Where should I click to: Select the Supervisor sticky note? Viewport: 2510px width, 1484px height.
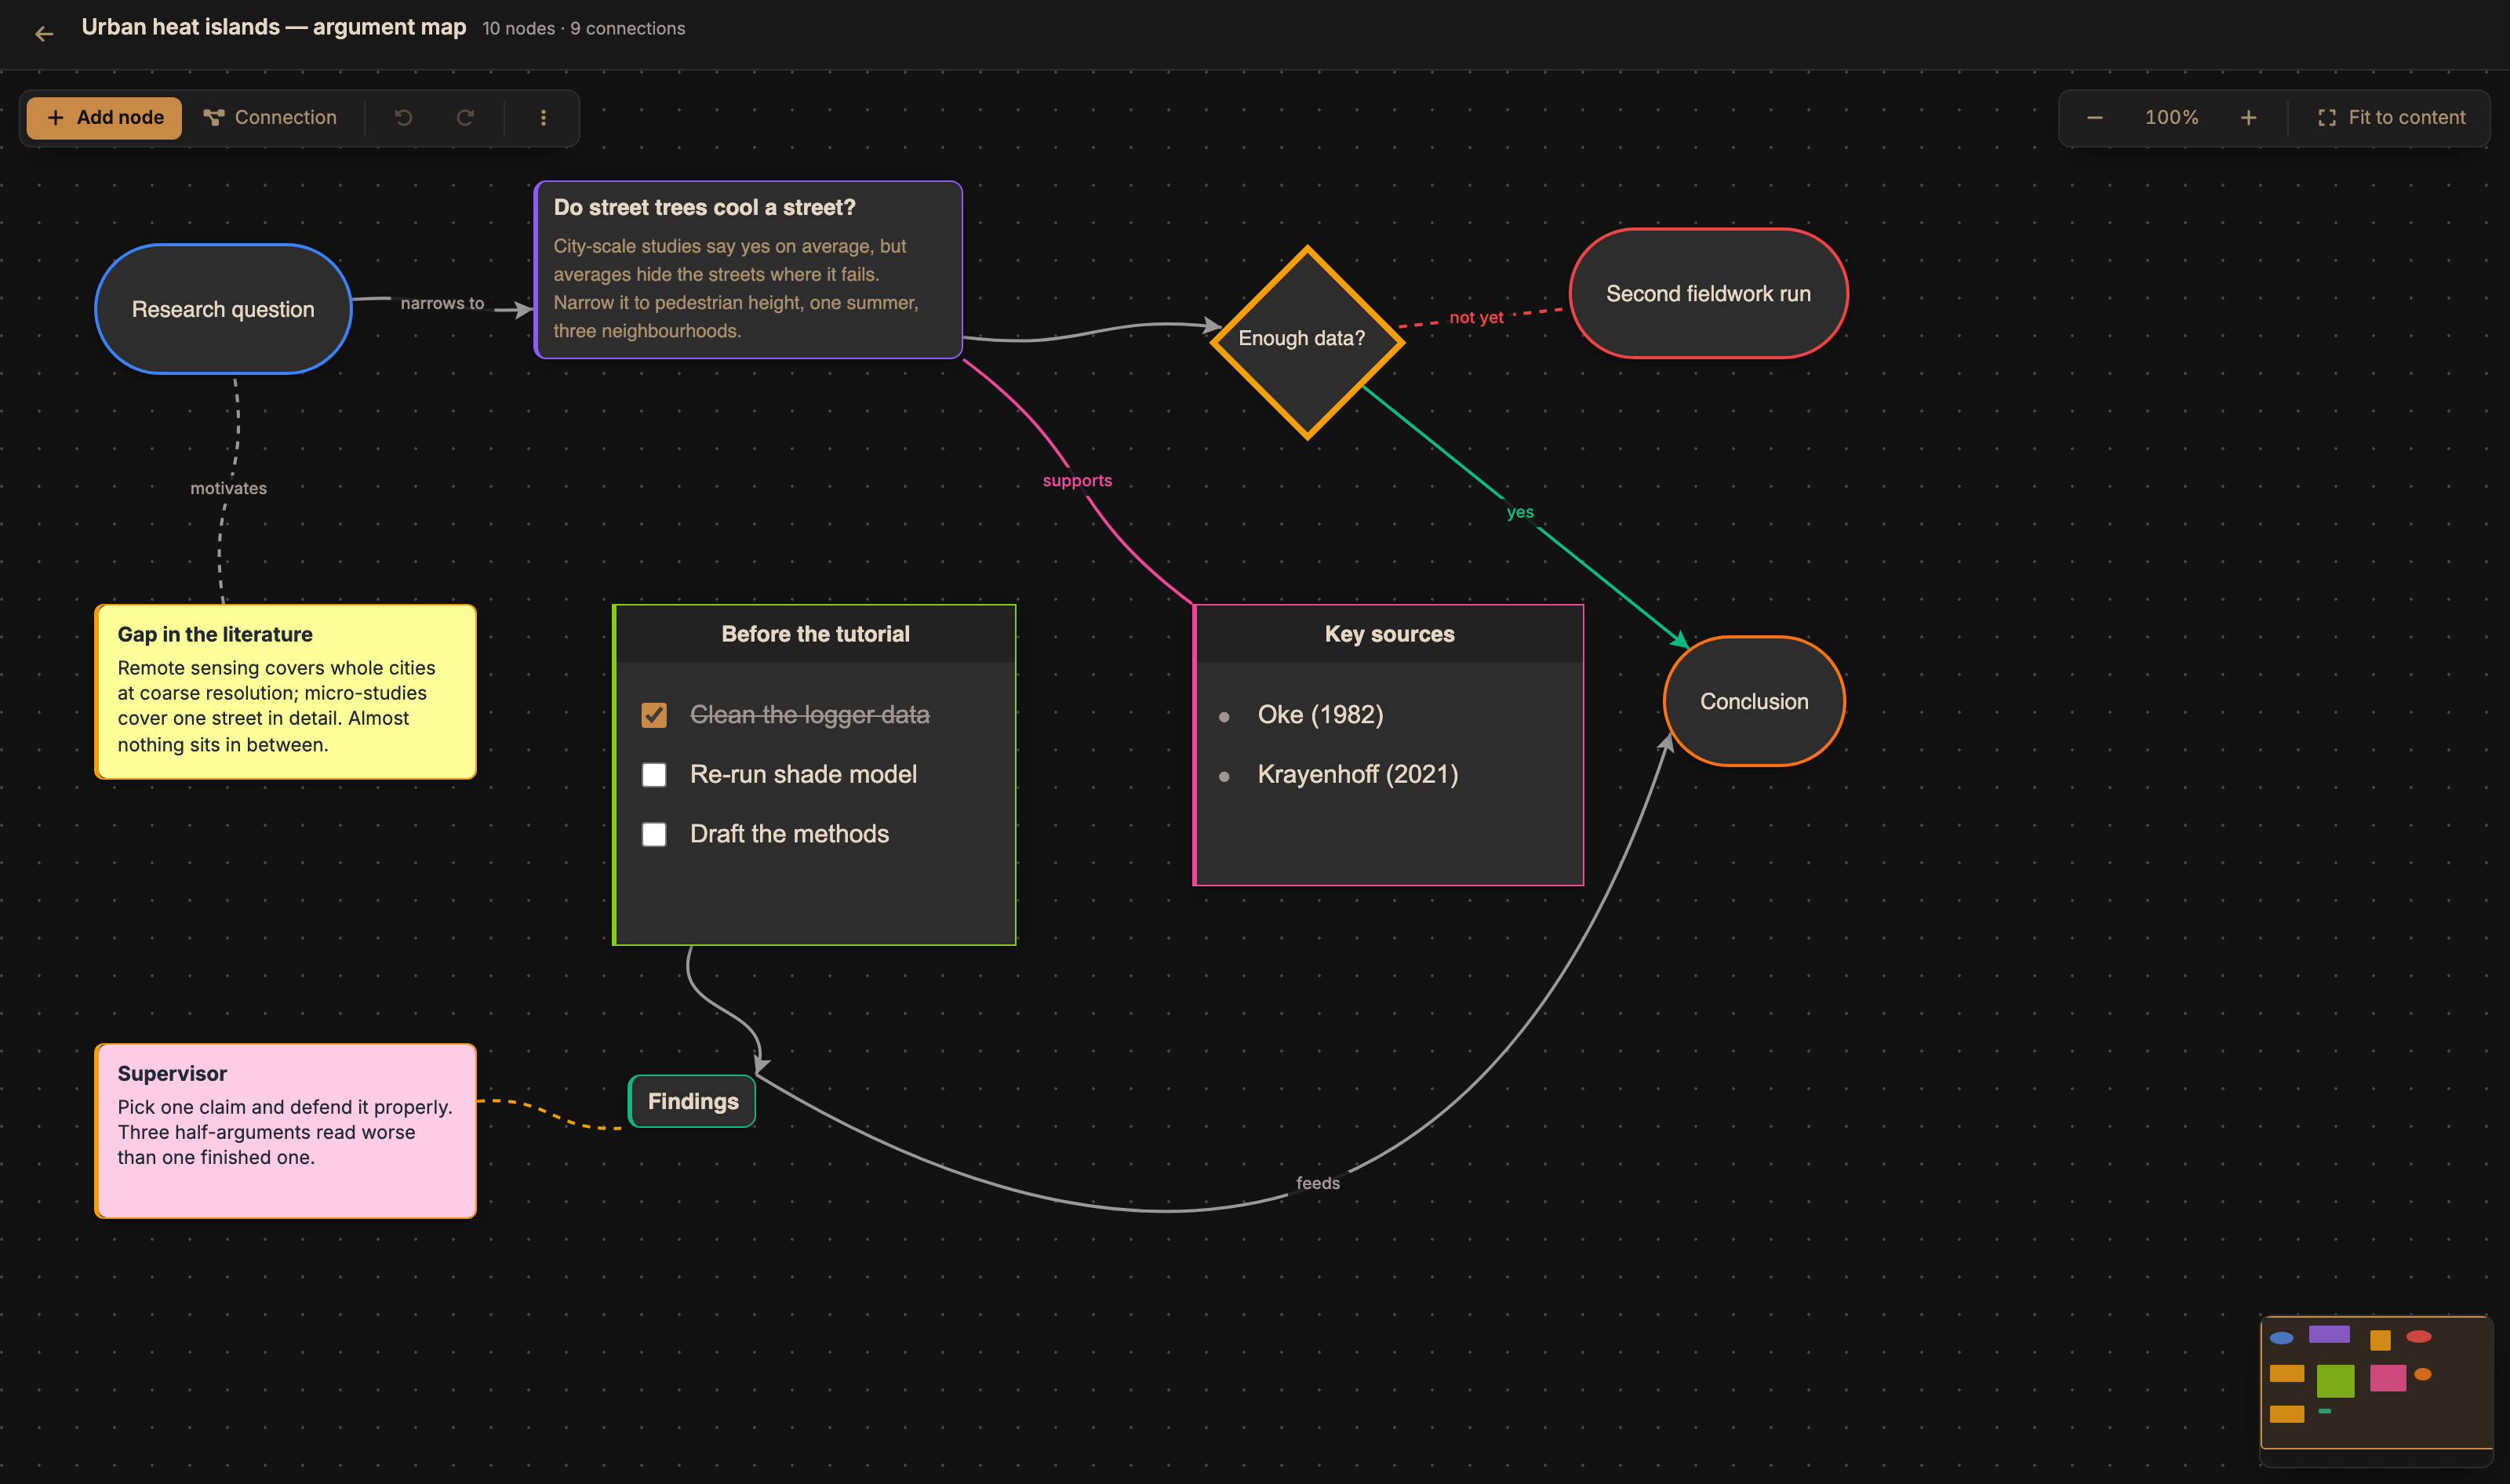tap(285, 1131)
